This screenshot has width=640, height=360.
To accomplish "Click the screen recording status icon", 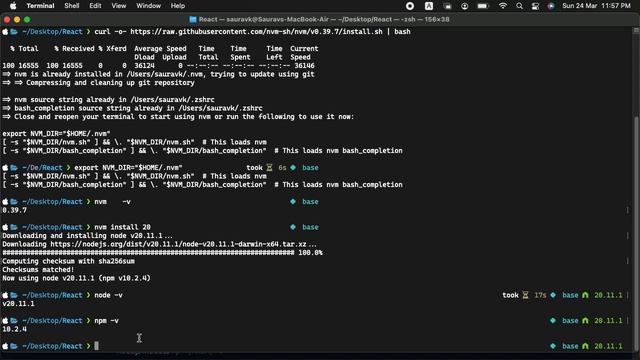I will coord(410,6).
